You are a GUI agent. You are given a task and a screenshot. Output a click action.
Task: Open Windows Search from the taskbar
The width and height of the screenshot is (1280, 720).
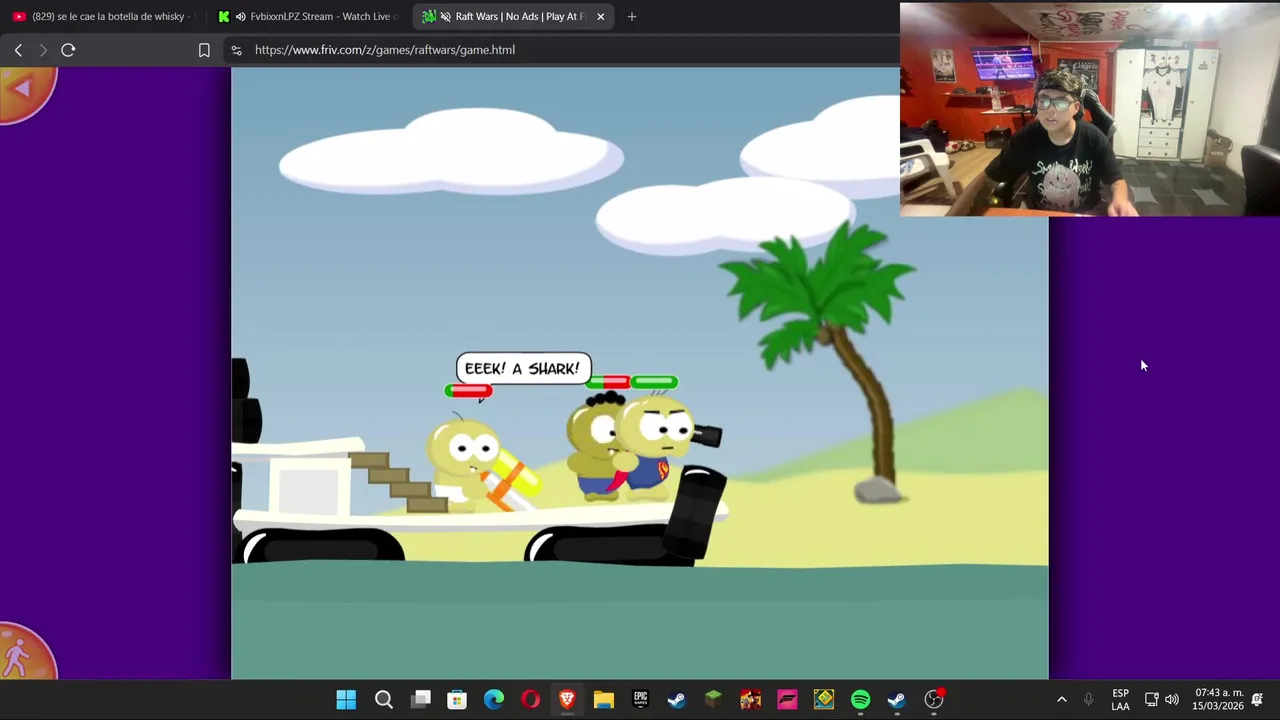click(384, 700)
